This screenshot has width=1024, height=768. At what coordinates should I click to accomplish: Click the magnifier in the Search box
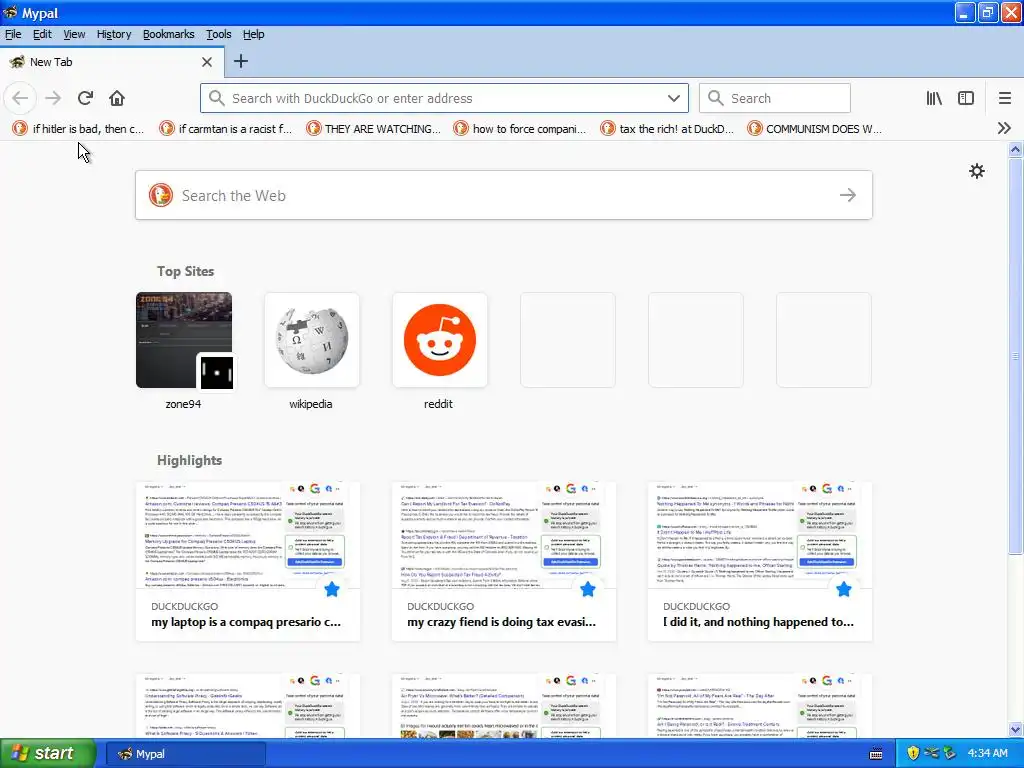[x=716, y=98]
